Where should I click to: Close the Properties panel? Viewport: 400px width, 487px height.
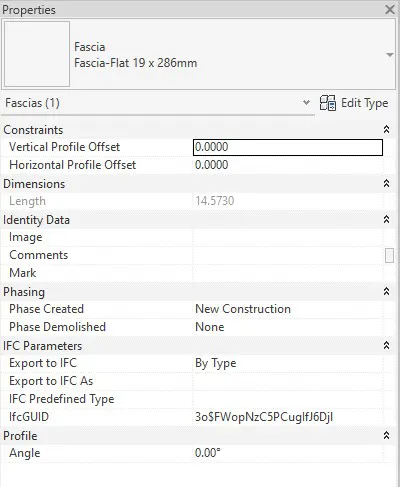(389, 9)
